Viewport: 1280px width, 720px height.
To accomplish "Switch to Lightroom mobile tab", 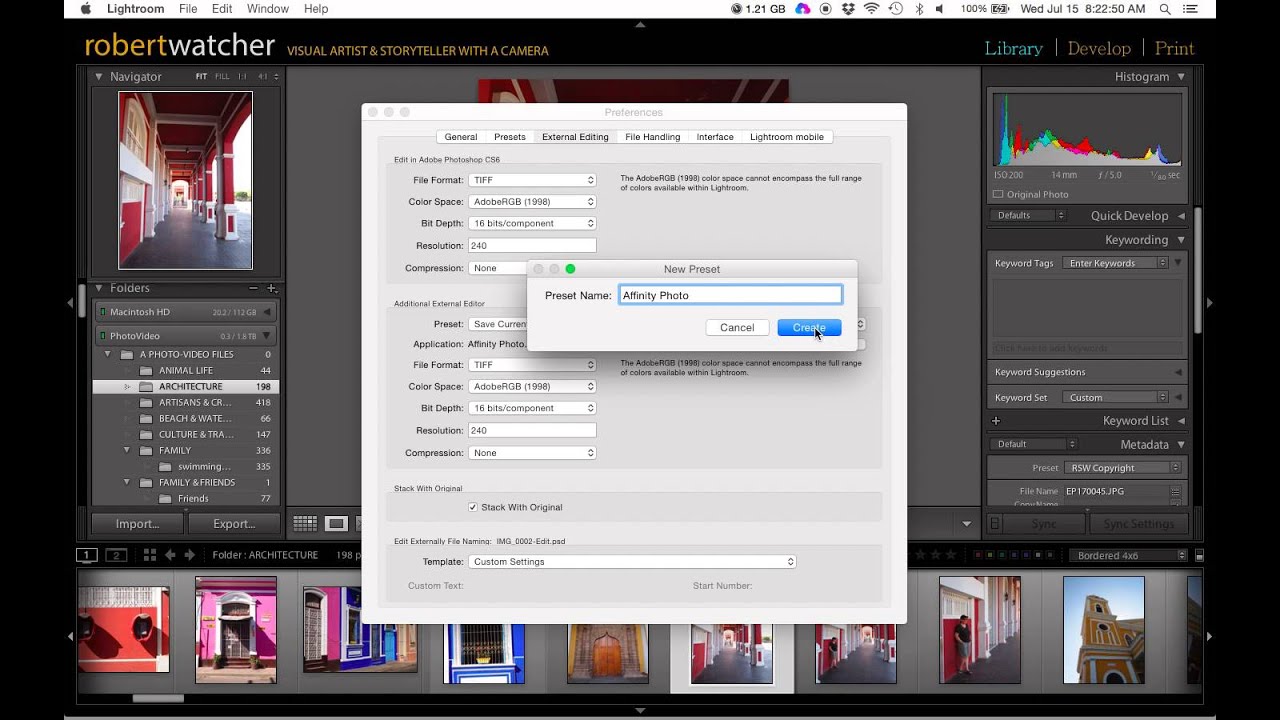I will (x=787, y=137).
